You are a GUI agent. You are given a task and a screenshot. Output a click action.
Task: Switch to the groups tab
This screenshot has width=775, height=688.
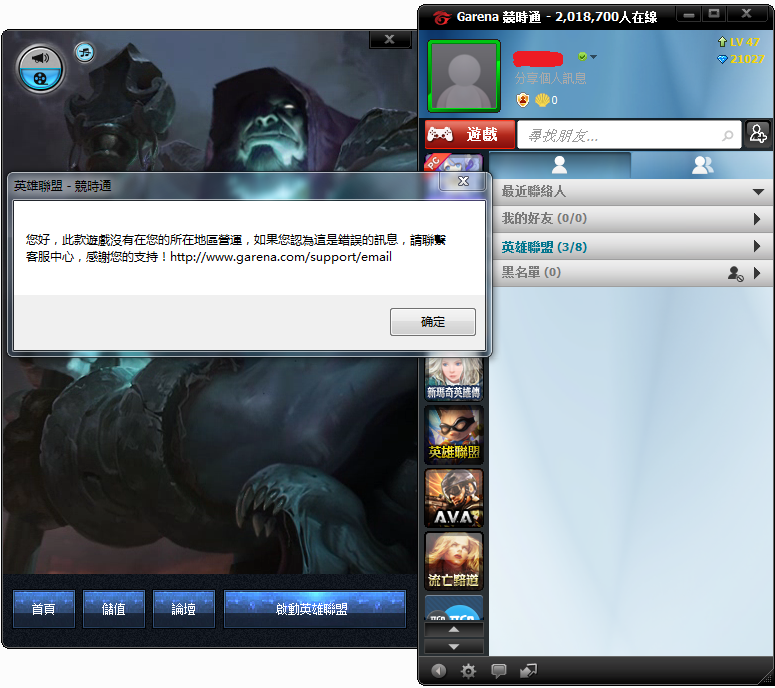pos(702,165)
